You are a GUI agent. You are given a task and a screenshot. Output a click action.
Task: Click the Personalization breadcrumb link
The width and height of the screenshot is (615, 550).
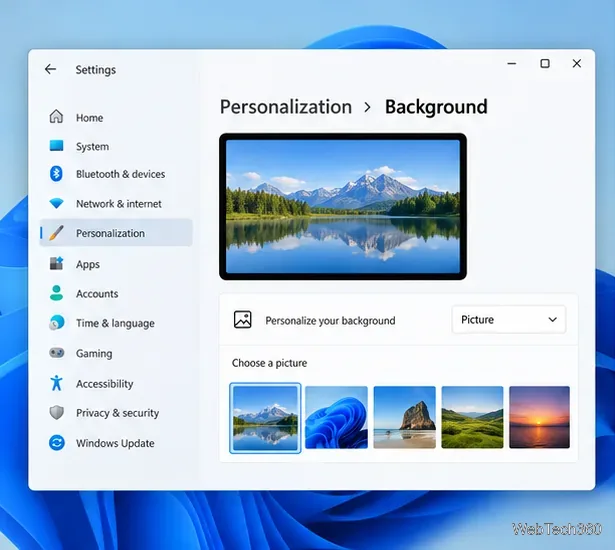point(286,107)
